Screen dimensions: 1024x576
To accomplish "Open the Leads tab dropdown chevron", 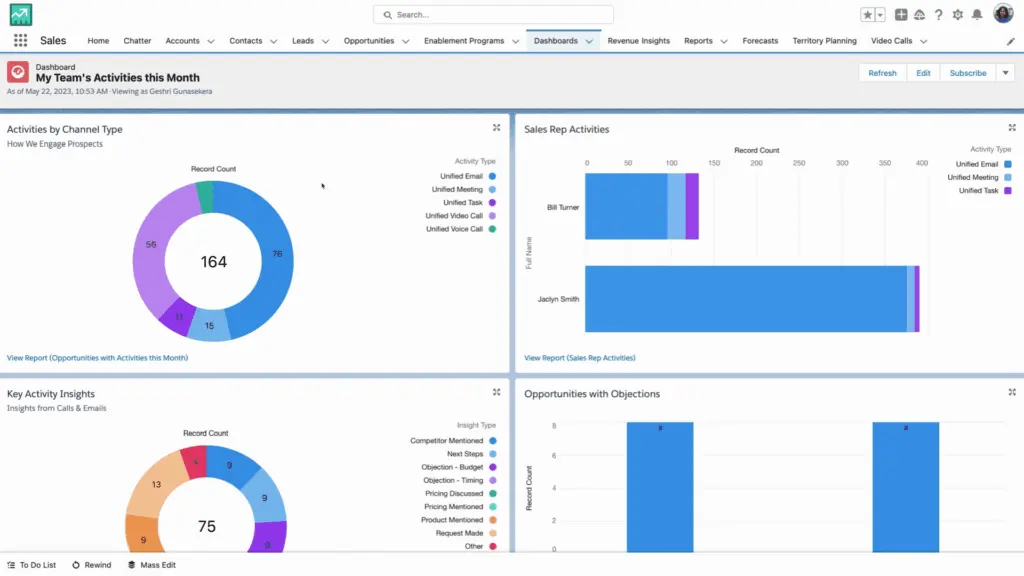I will coord(325,41).
